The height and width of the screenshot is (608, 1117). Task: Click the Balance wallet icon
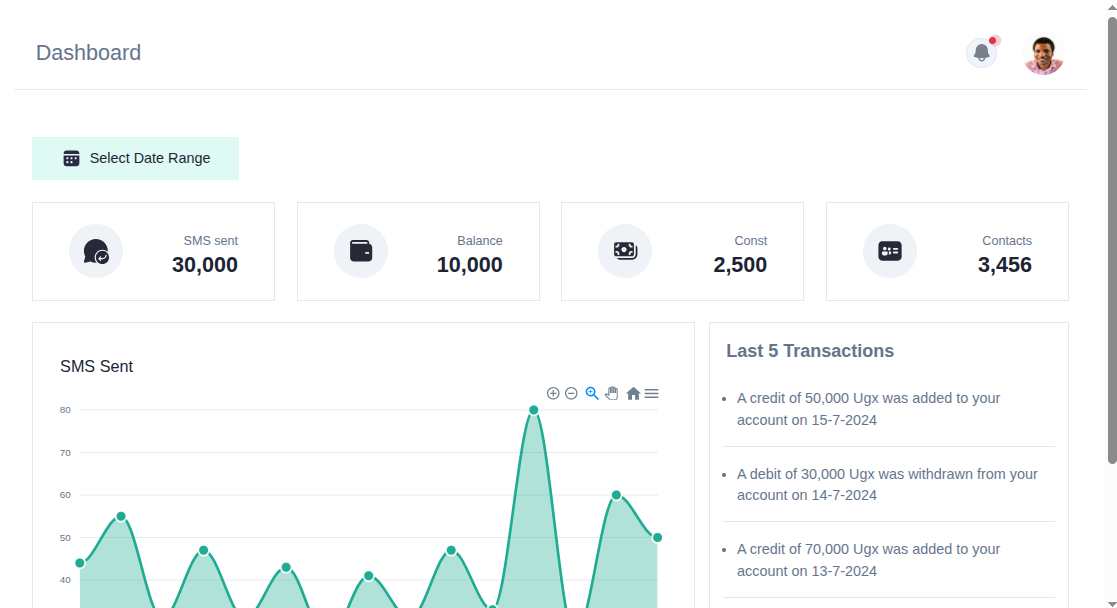point(361,252)
